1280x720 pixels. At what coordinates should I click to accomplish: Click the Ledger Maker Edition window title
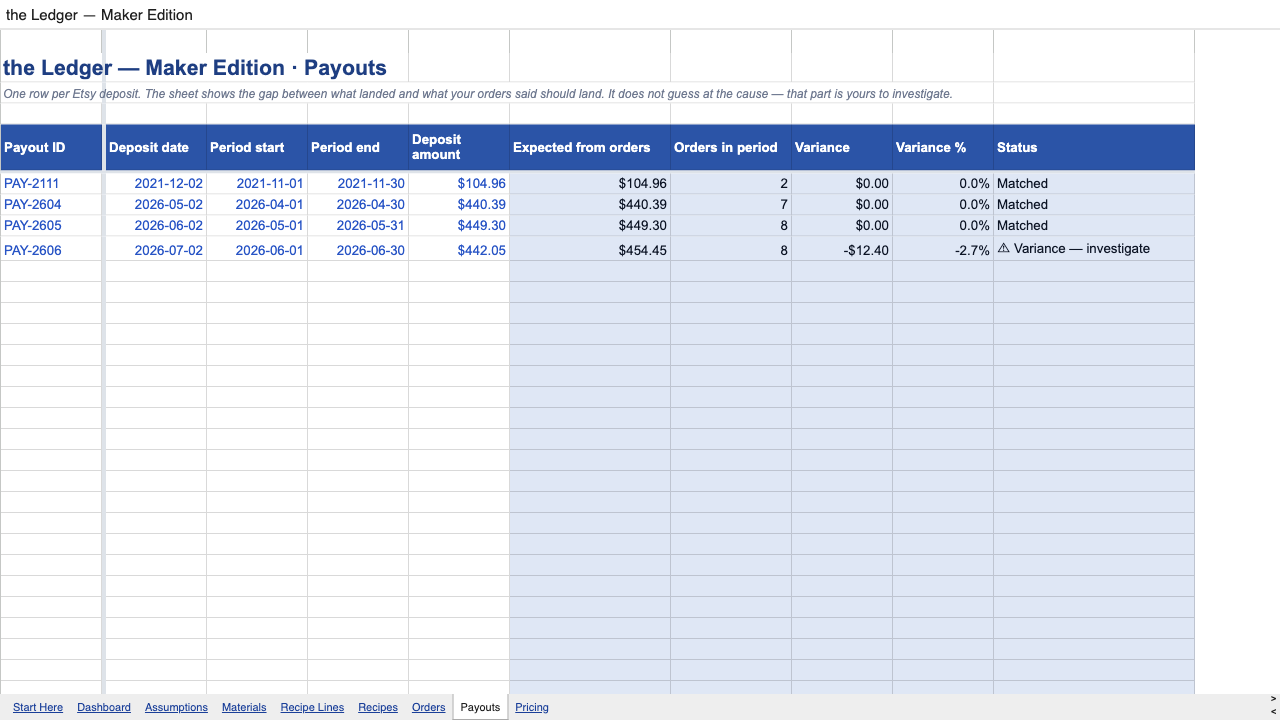coord(99,15)
